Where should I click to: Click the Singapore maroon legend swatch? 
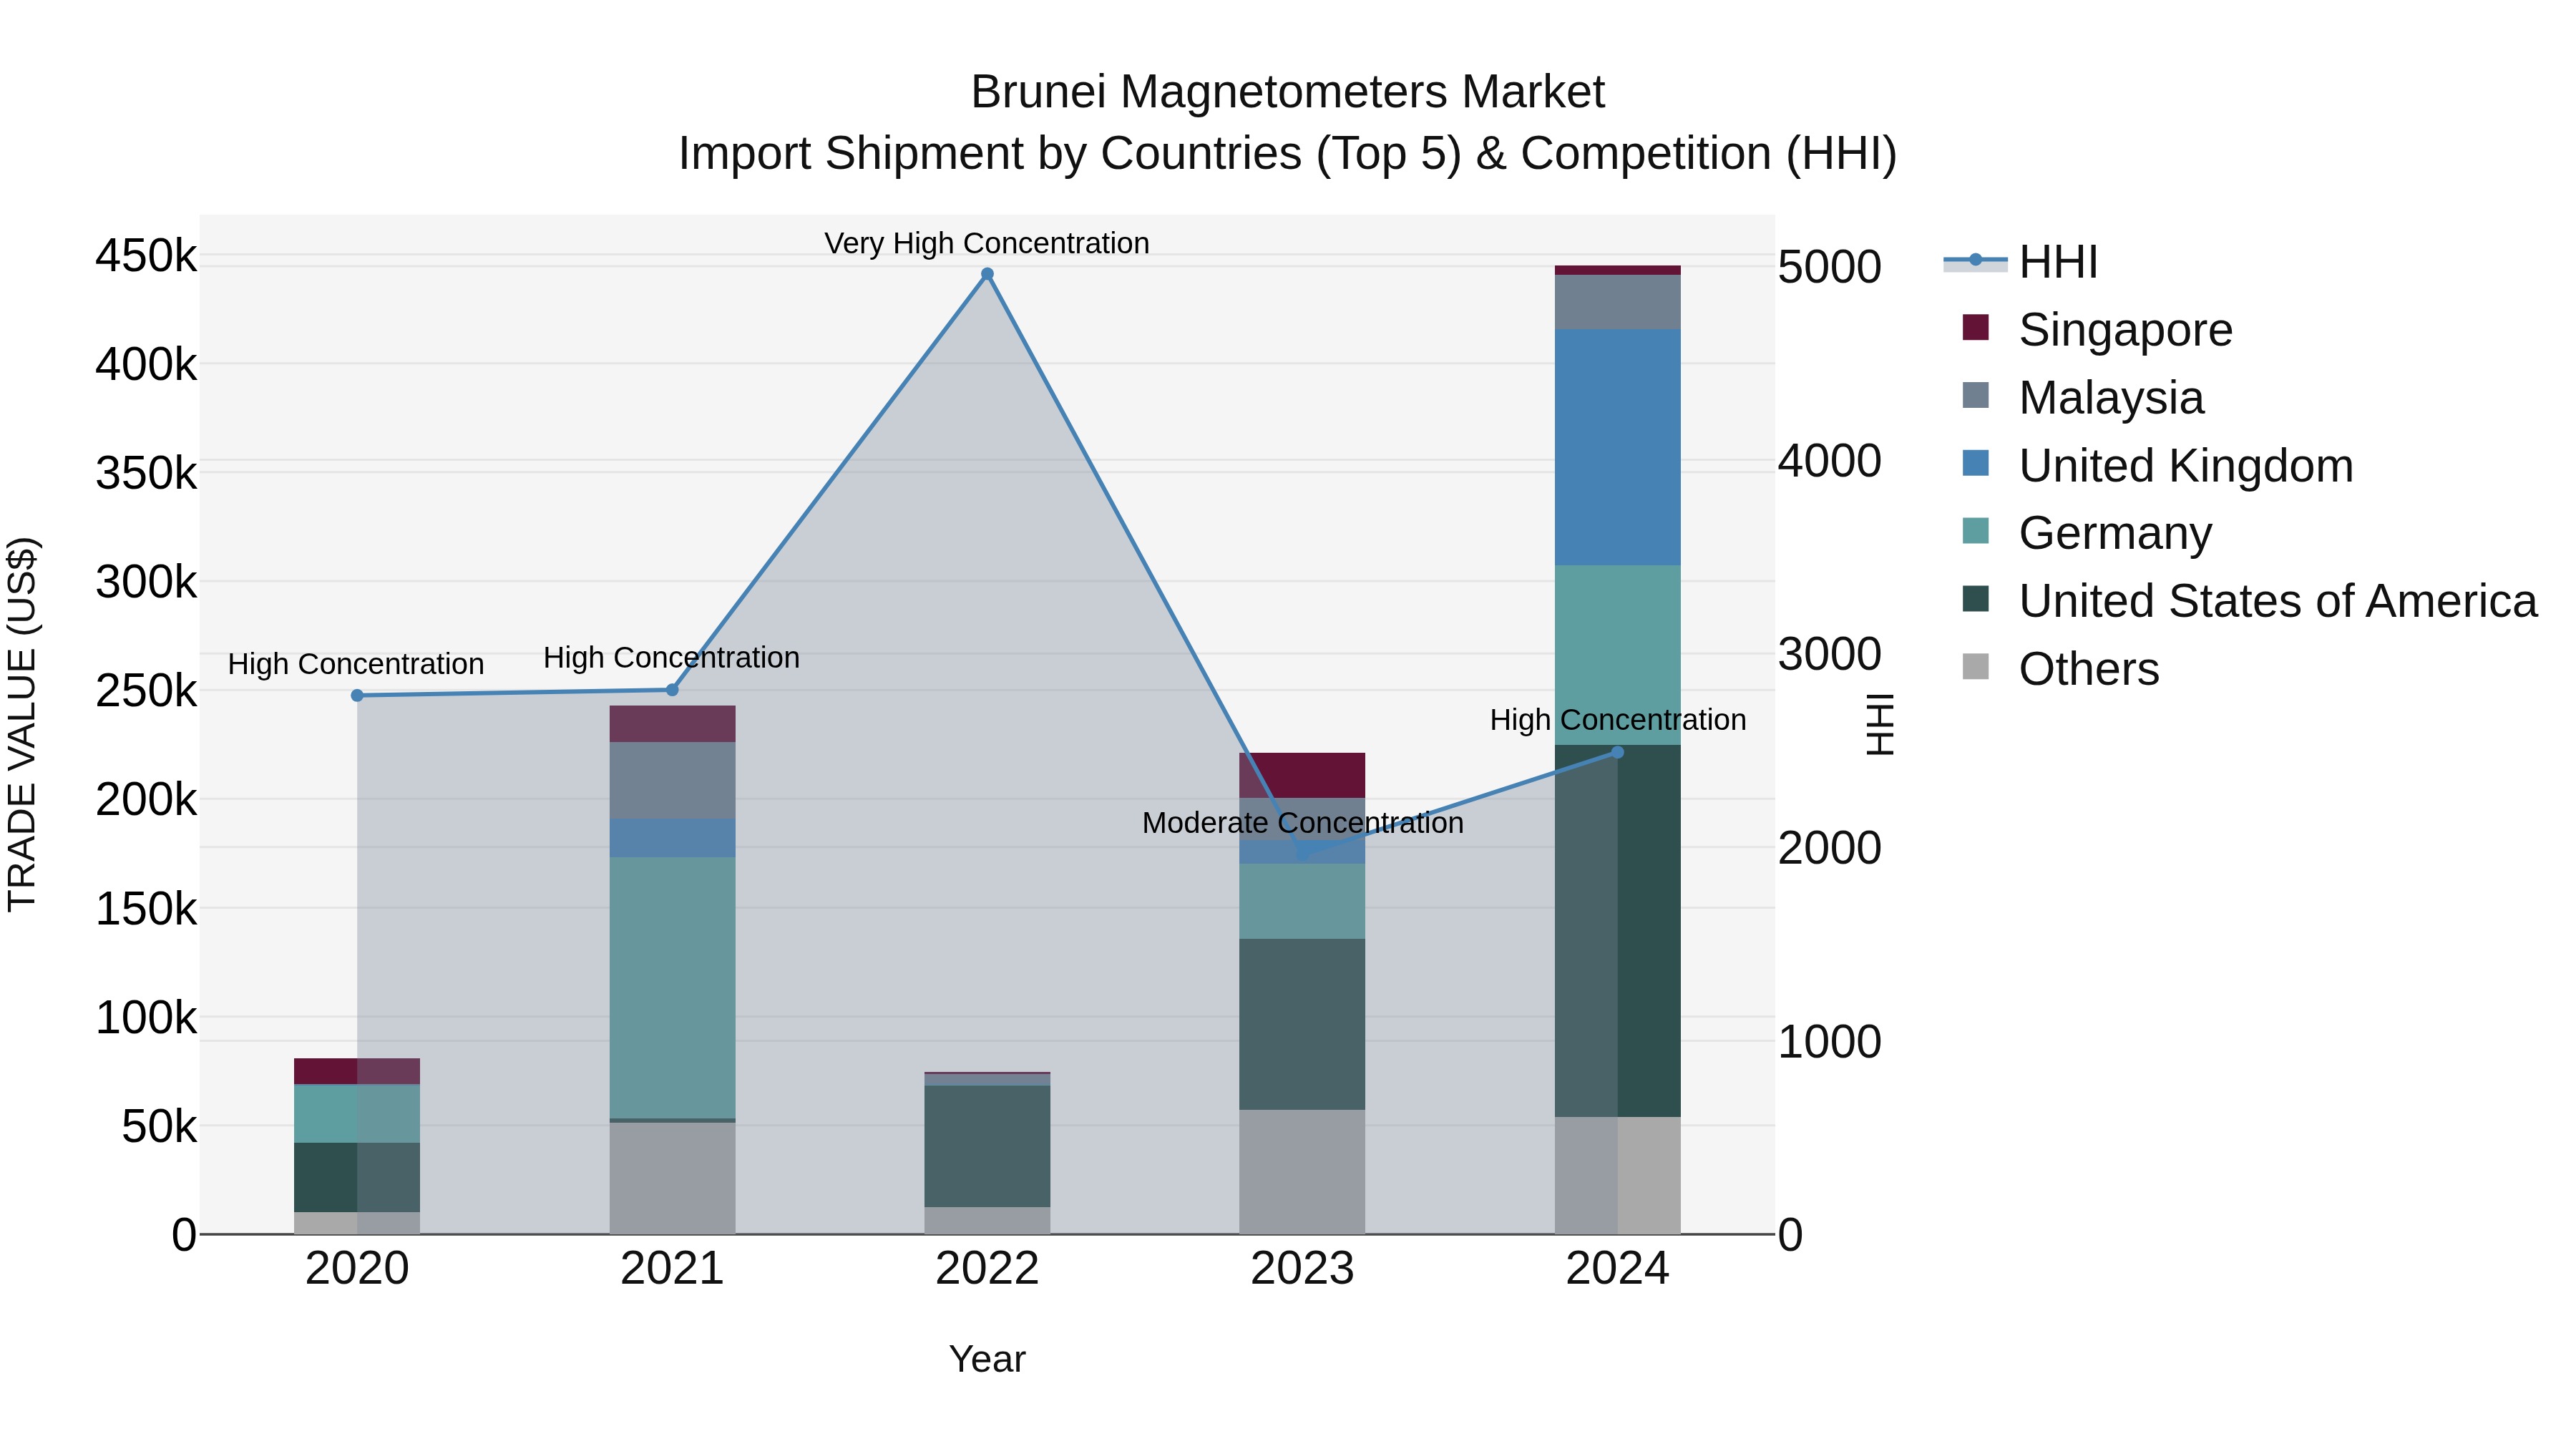click(x=1976, y=327)
